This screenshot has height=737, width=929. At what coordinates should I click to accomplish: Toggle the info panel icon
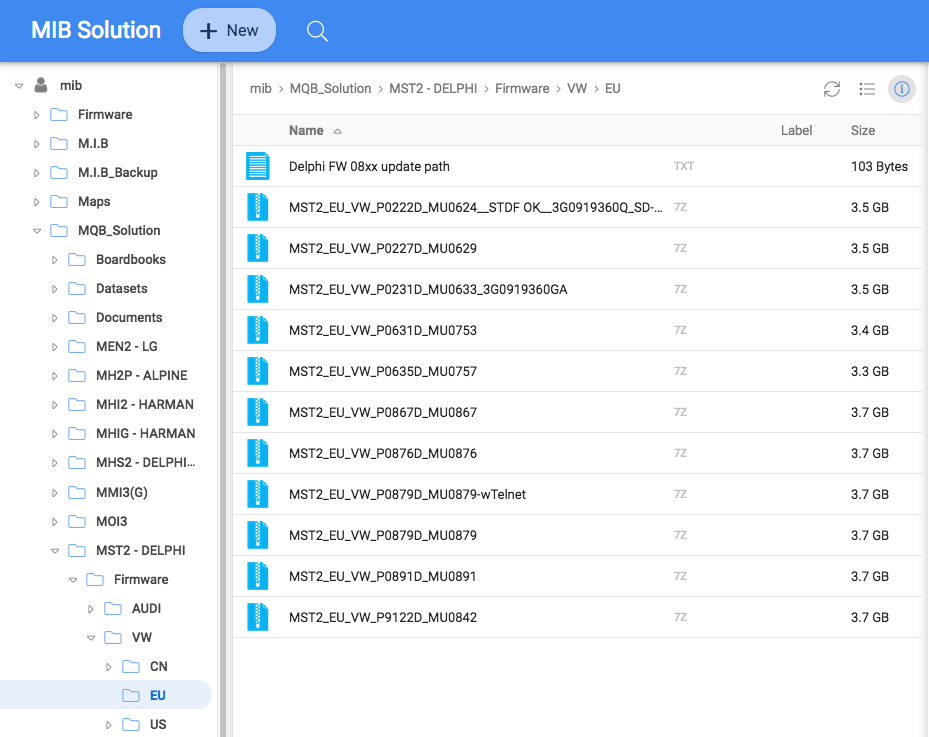tap(902, 89)
